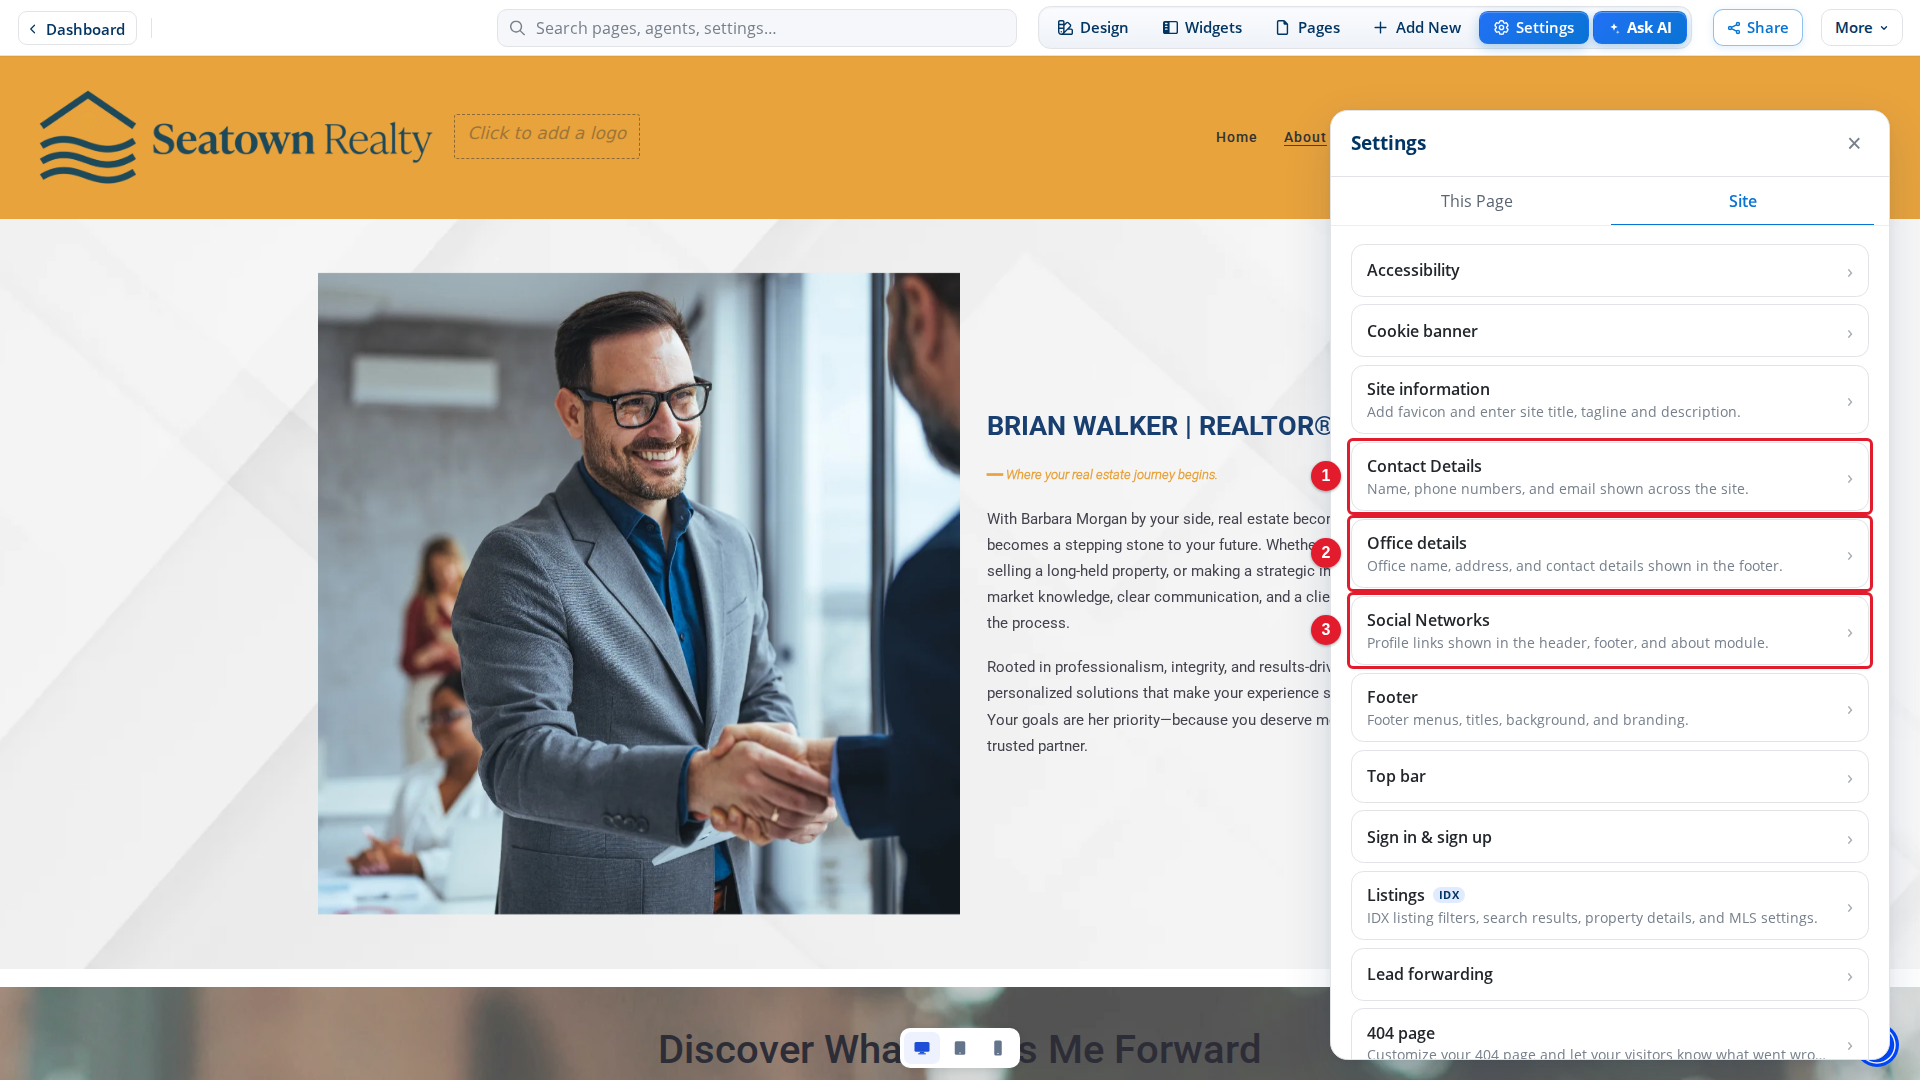Expand Office details settings
This screenshot has height=1080, width=1920.
[x=1609, y=554]
